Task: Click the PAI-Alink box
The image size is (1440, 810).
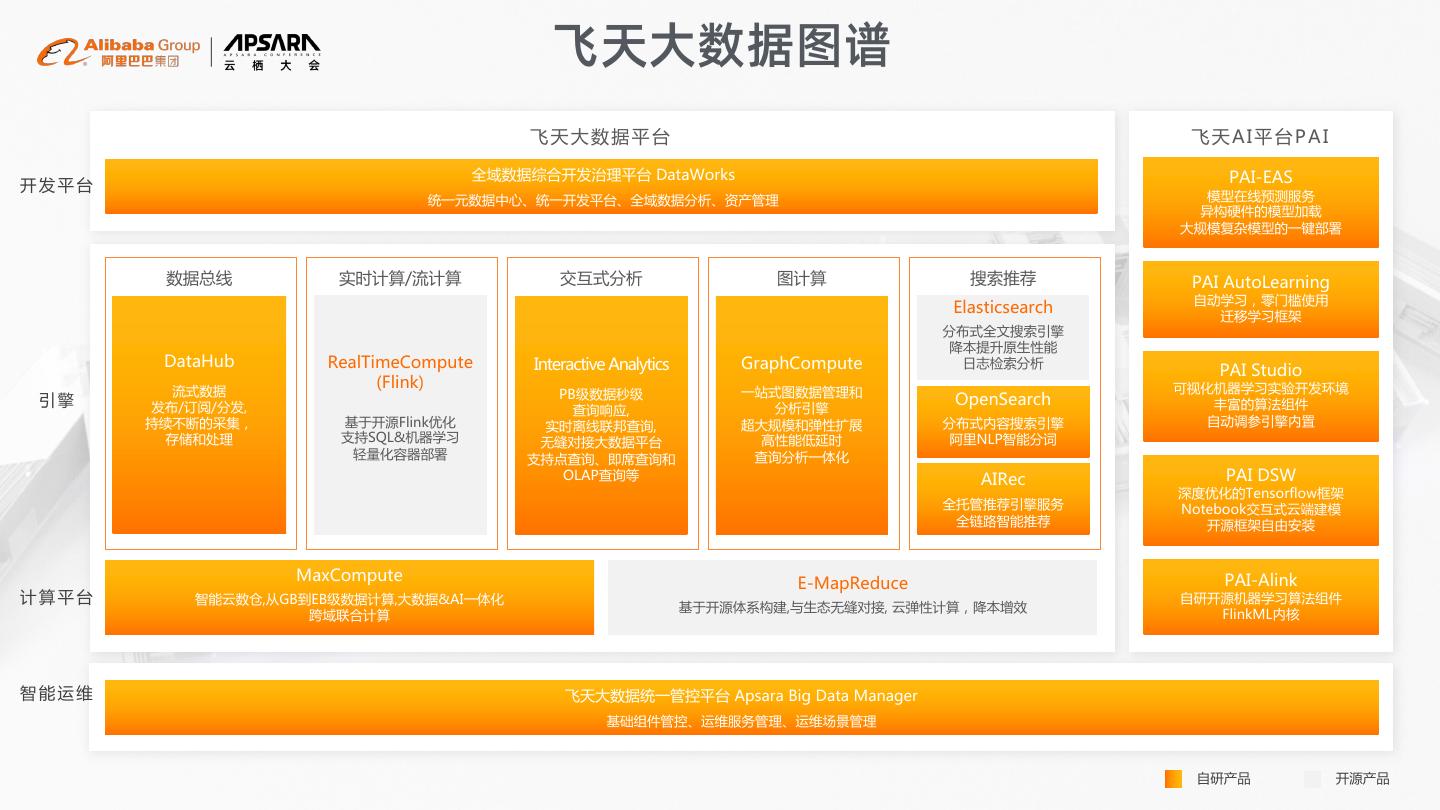Action: (1260, 597)
